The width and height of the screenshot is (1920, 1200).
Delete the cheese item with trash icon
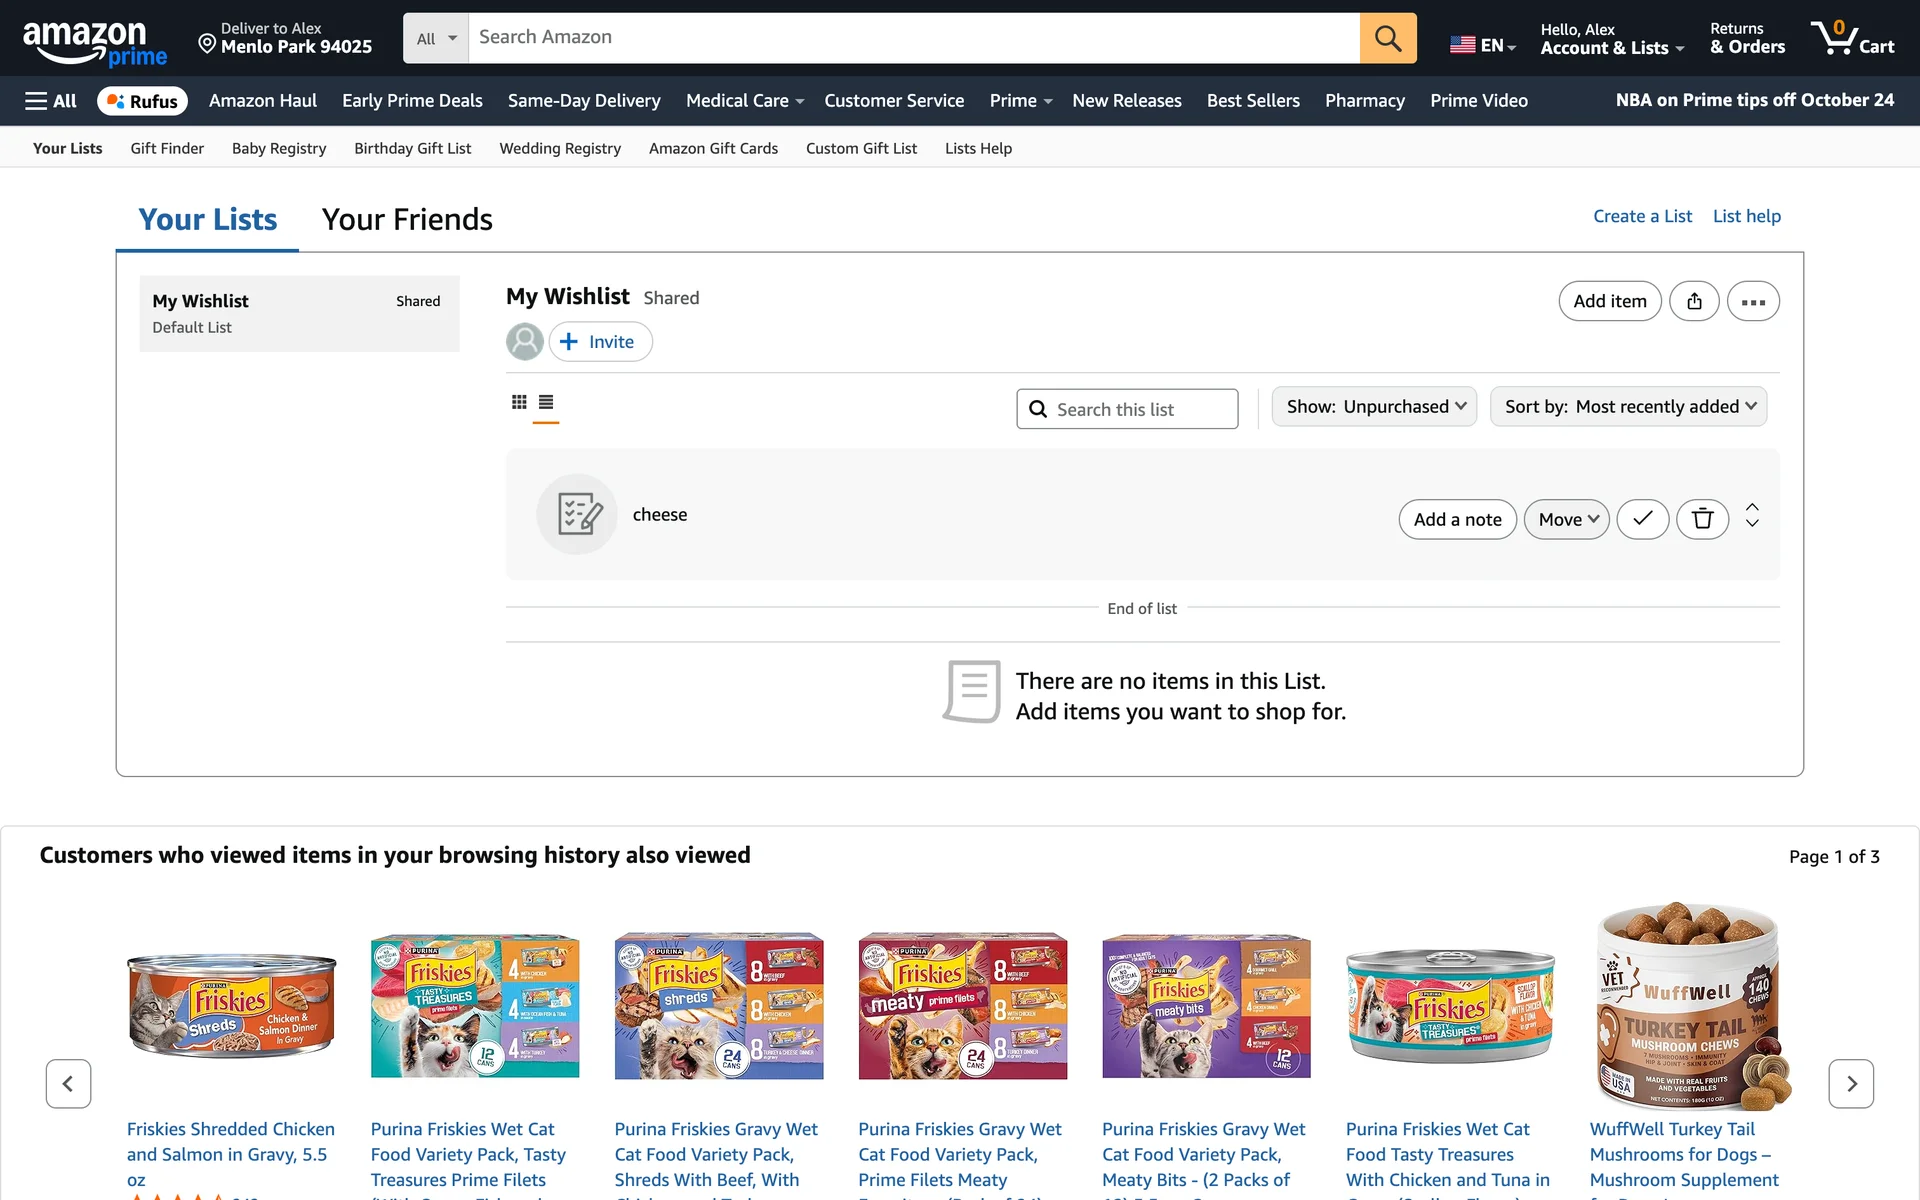pos(1702,519)
